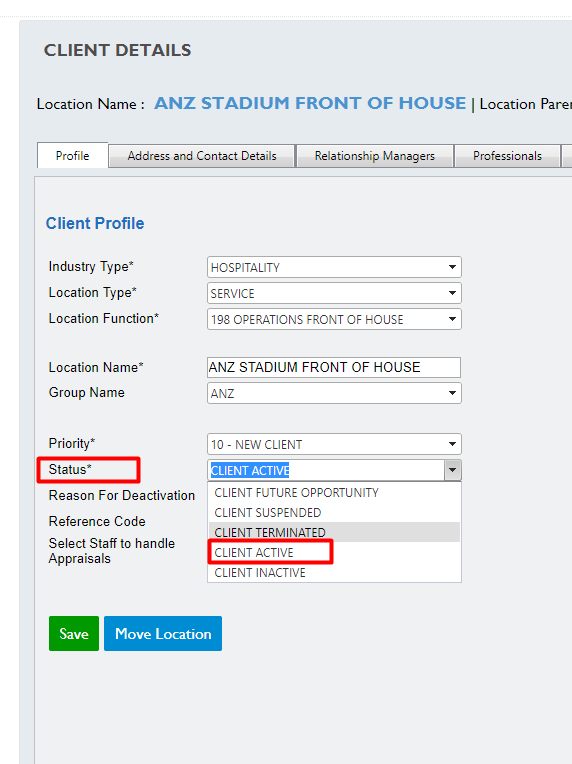Click the highlighted CLIENT ACTIVE status field
The image size is (572, 764).
pos(325,470)
